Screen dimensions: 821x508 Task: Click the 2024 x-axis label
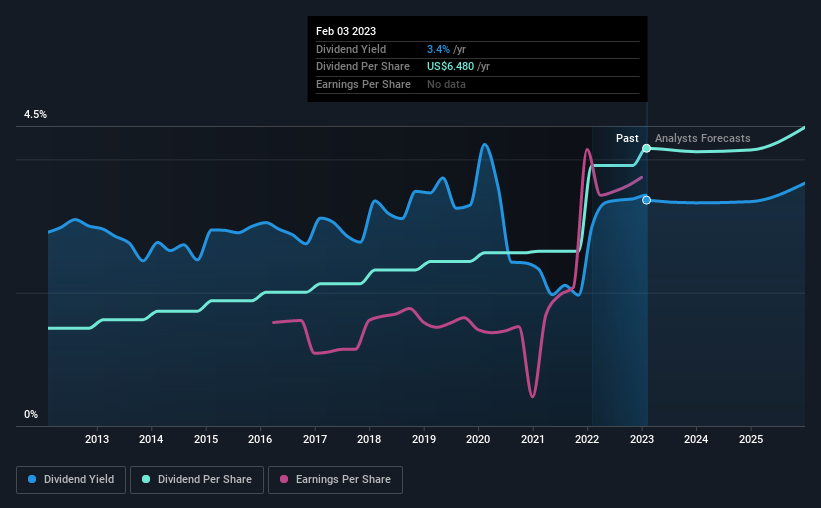click(696, 439)
